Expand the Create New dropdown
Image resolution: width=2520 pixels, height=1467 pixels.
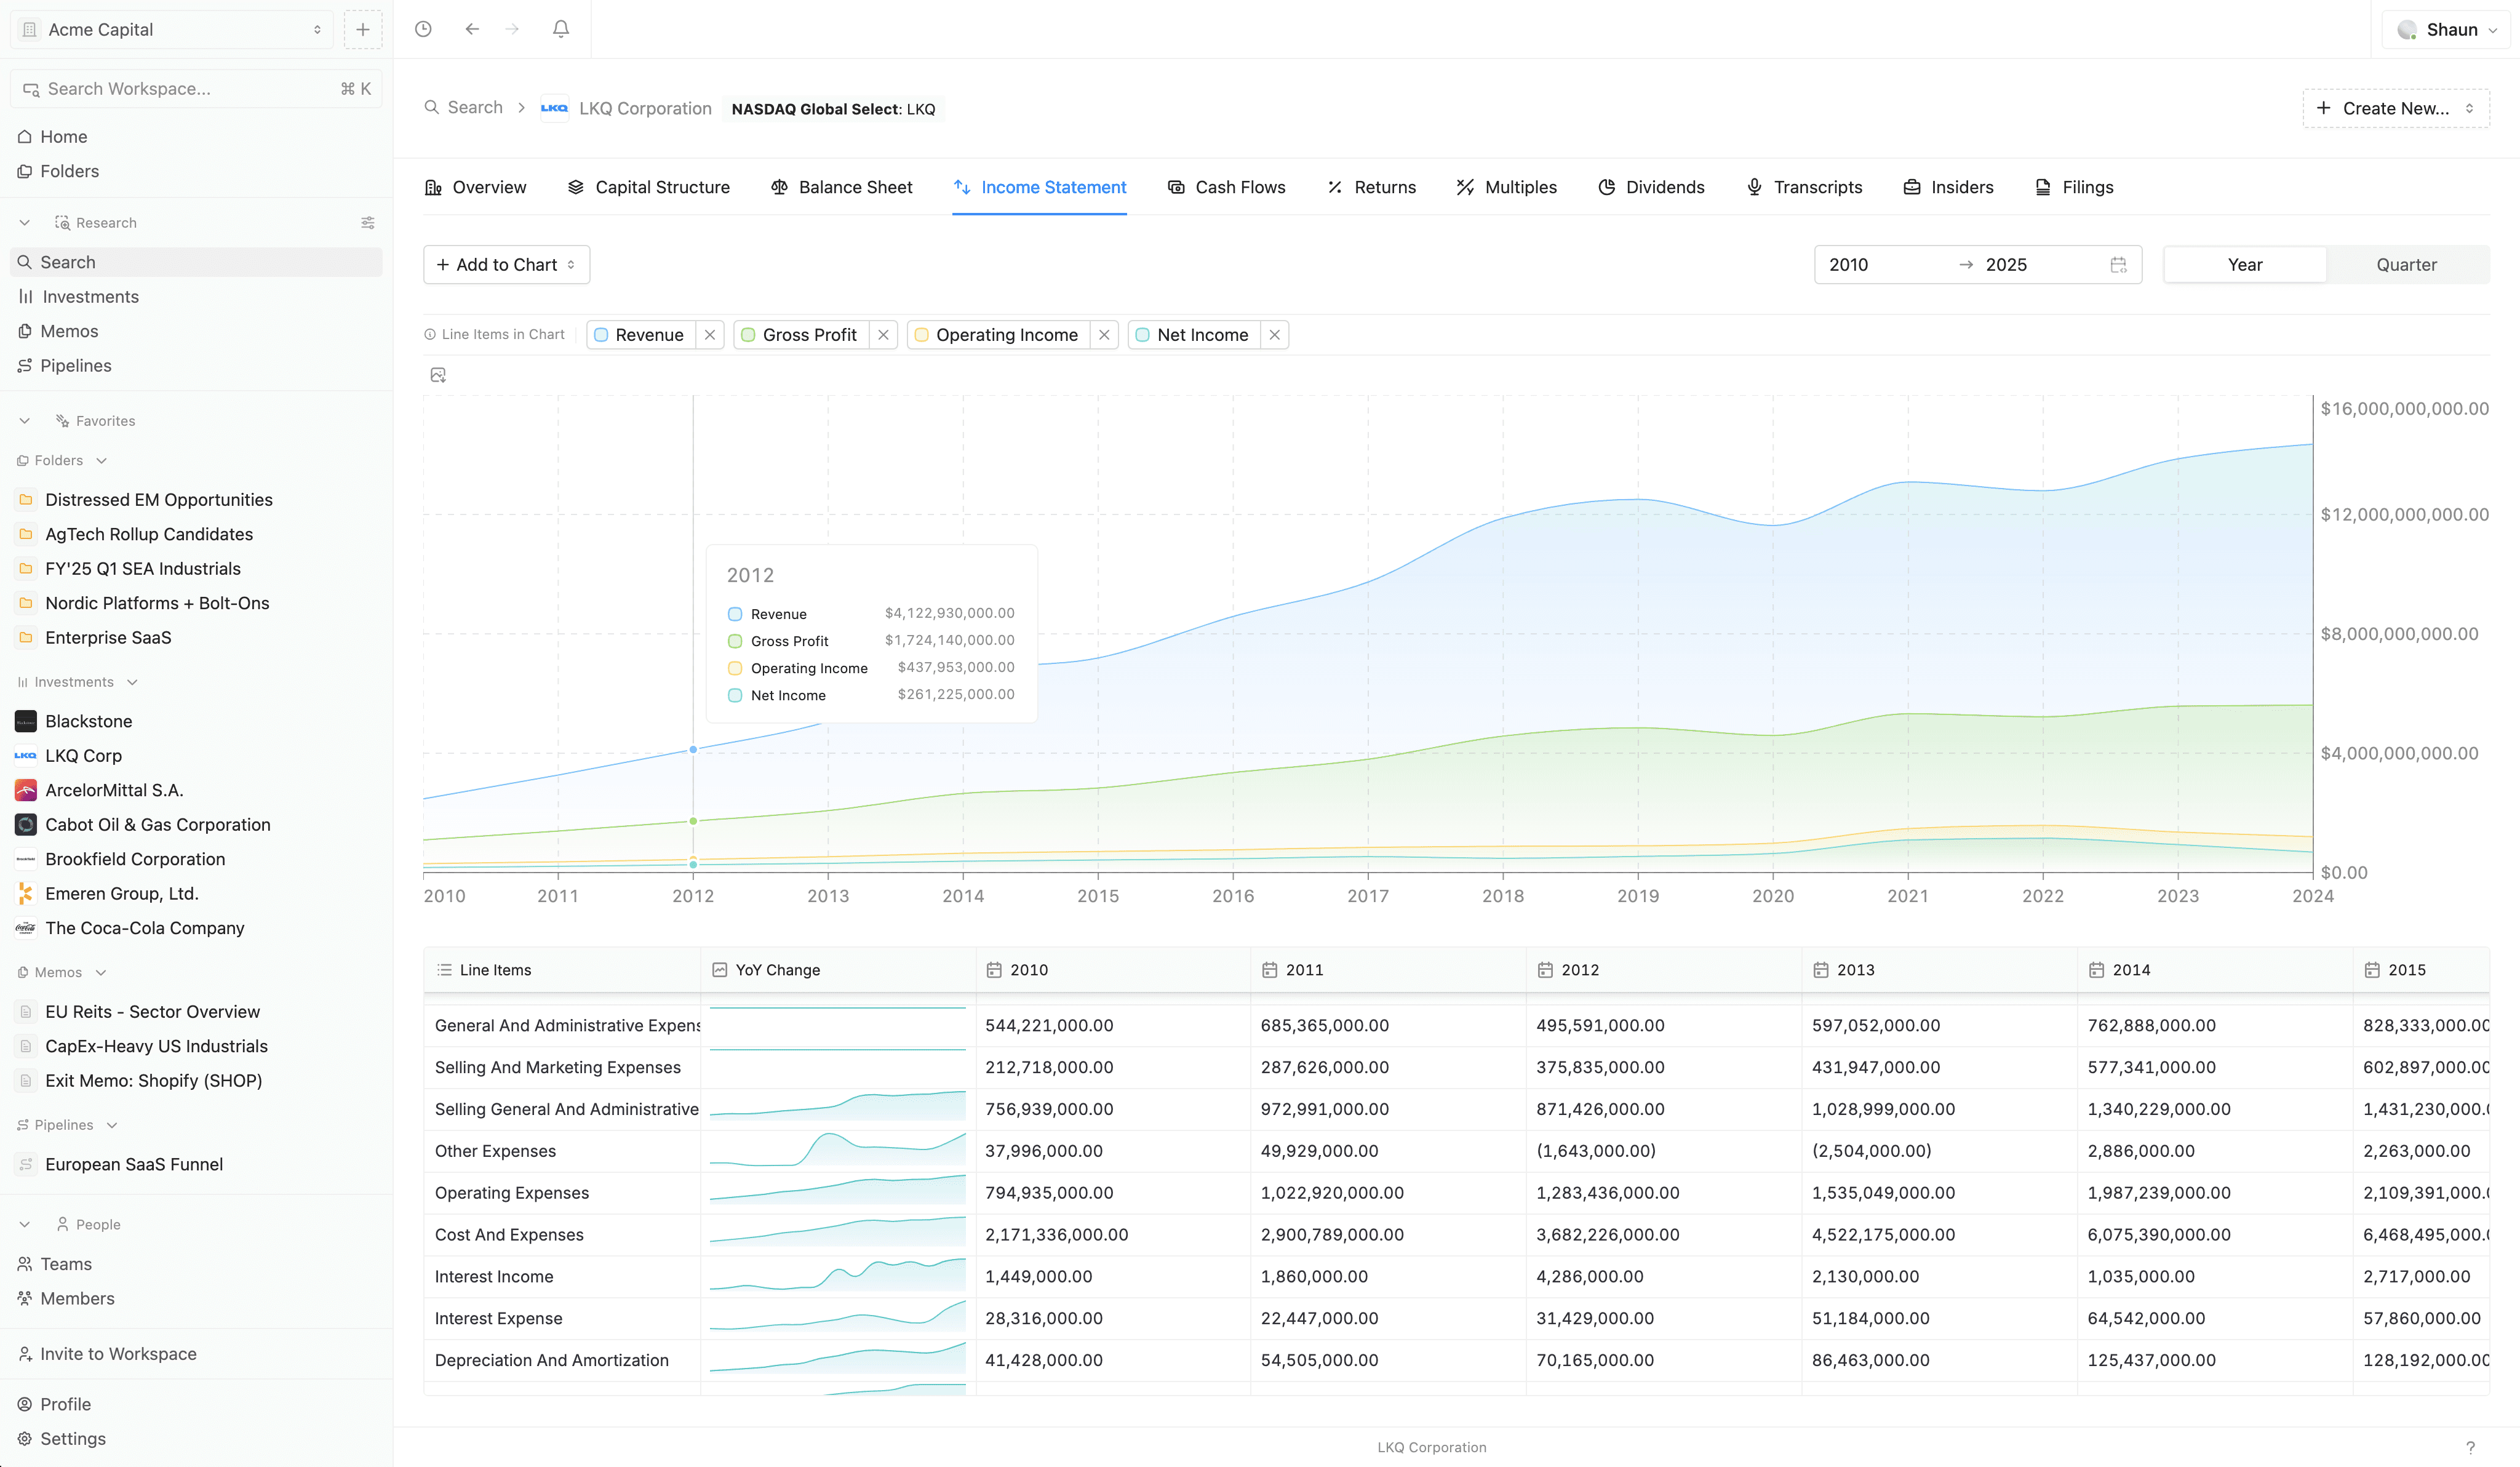pos(2396,108)
